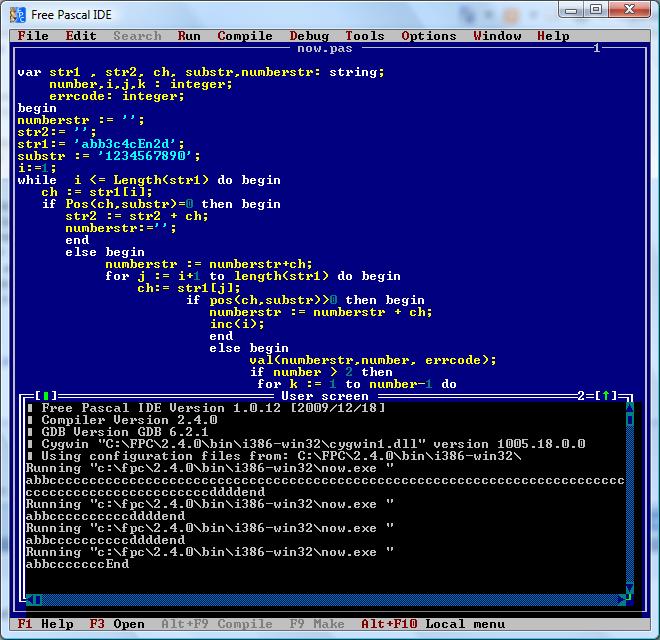
Task: Click F3 Open in the status bar
Action: pyautogui.click(x=117, y=624)
